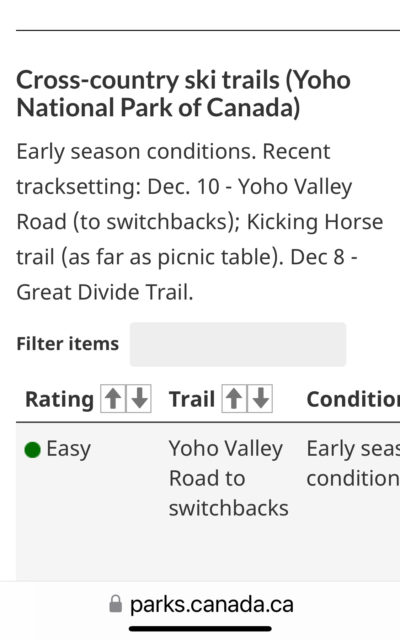Select the Rating column header

60,399
